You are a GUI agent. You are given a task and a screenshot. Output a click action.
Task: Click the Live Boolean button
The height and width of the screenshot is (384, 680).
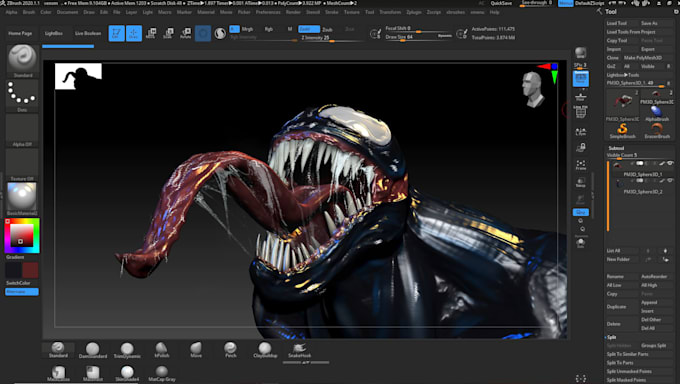[x=88, y=33]
